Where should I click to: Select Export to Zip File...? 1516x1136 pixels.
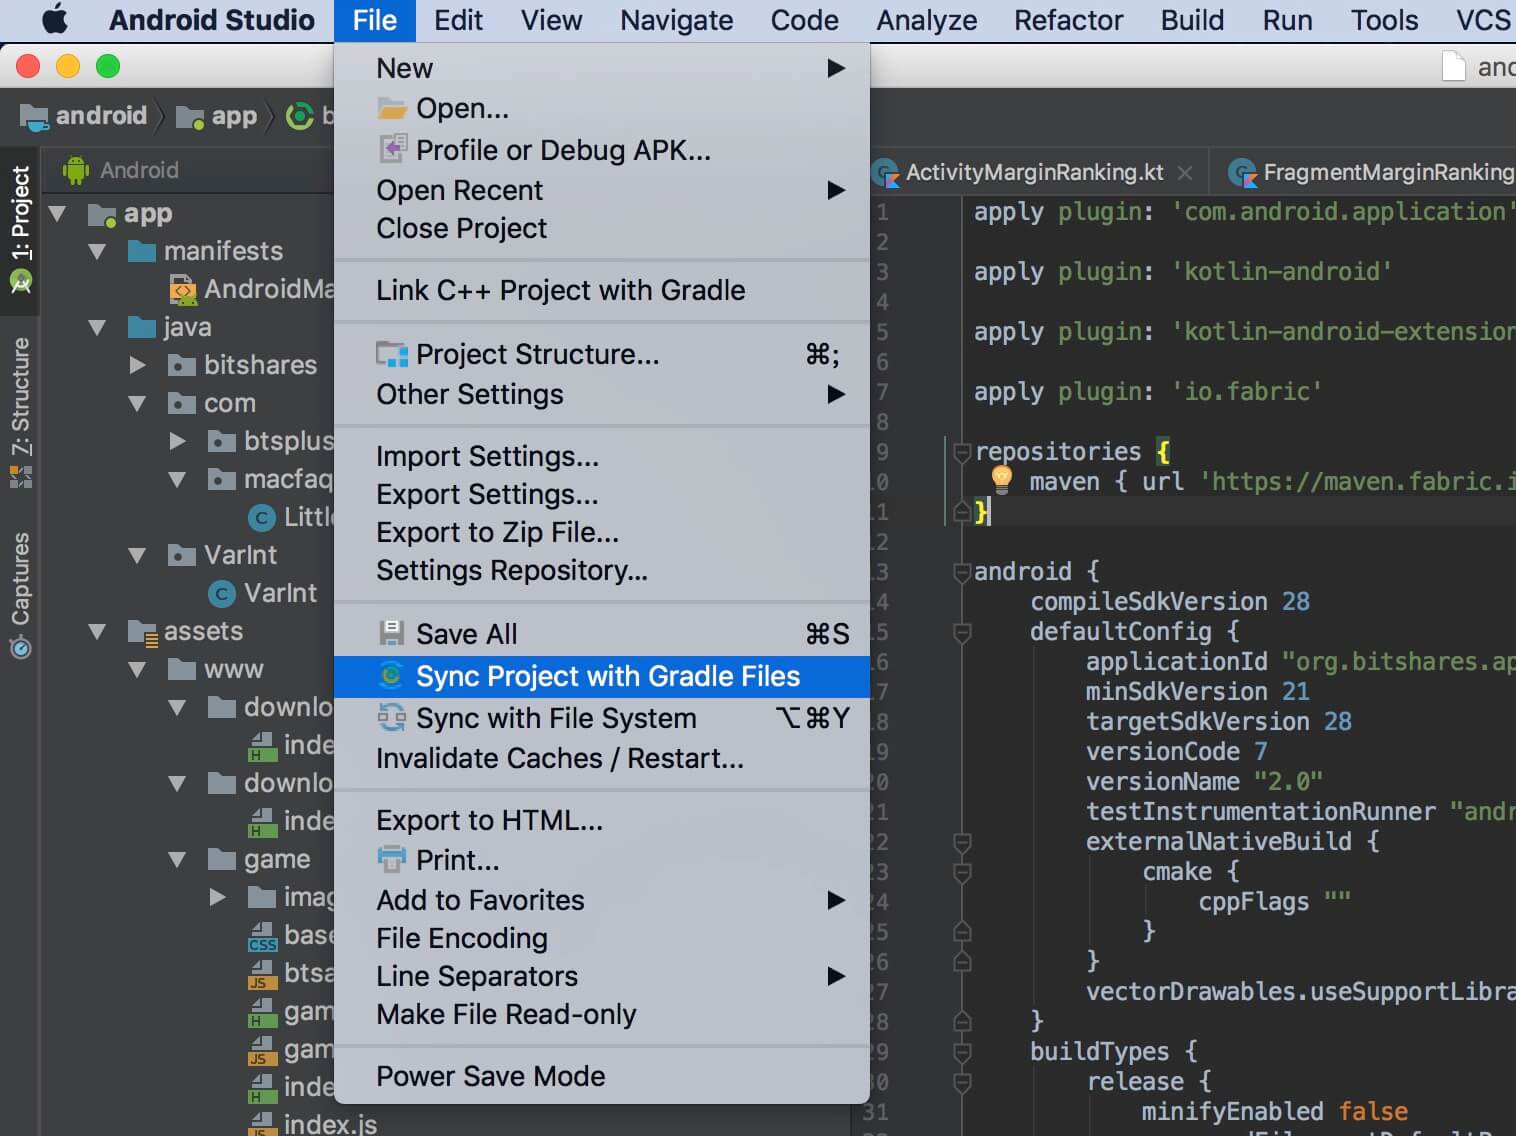pos(602,532)
